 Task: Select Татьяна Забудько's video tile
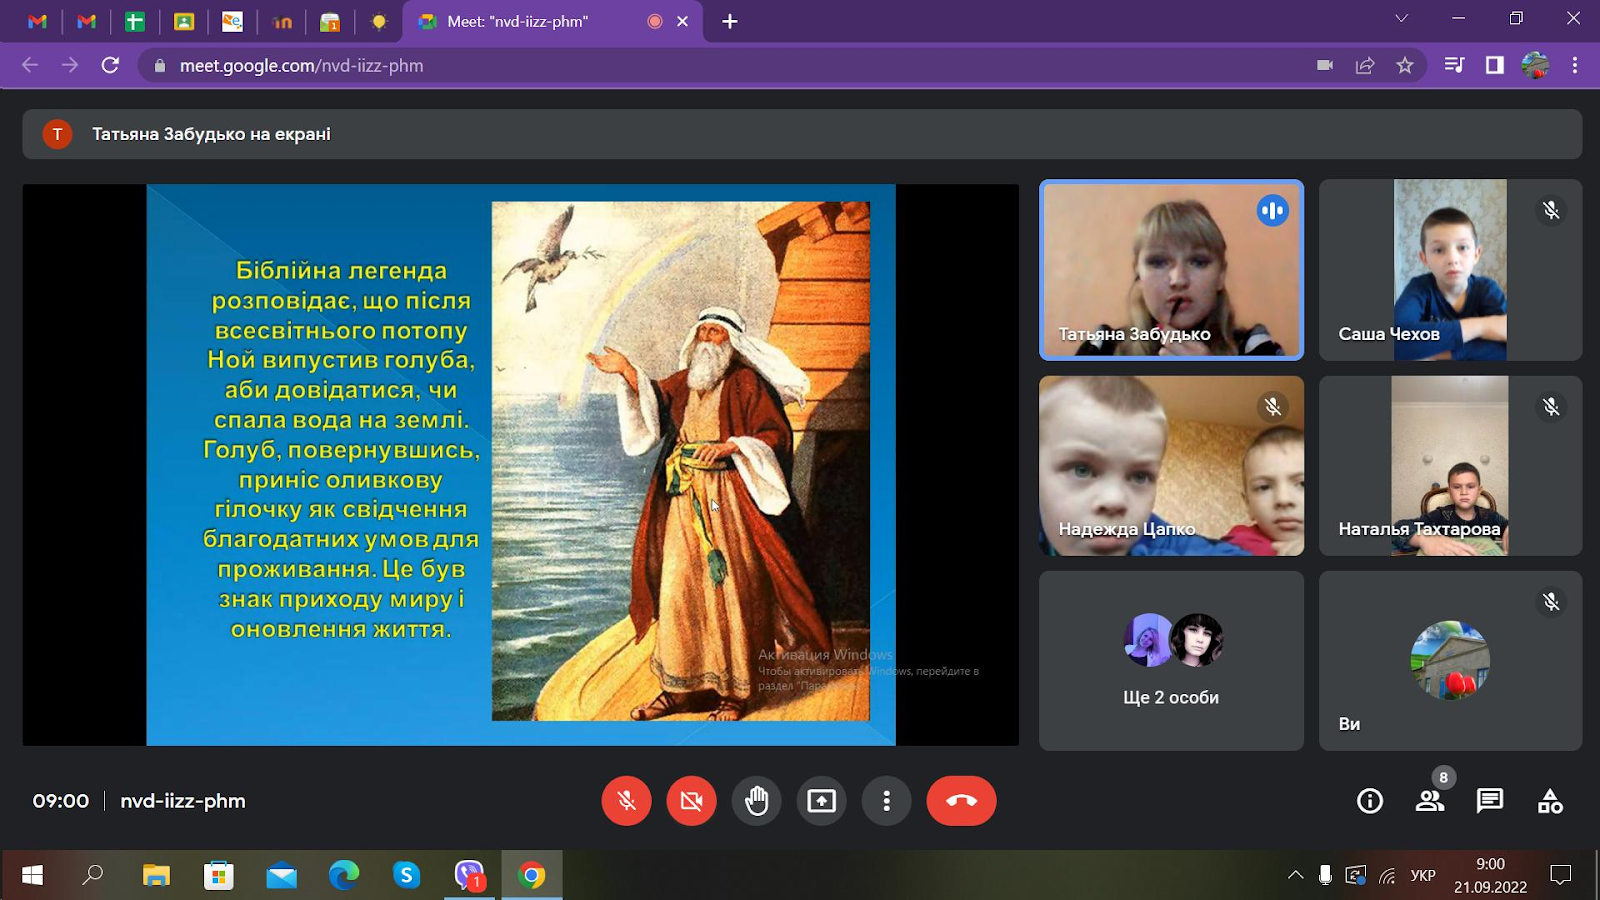1171,270
